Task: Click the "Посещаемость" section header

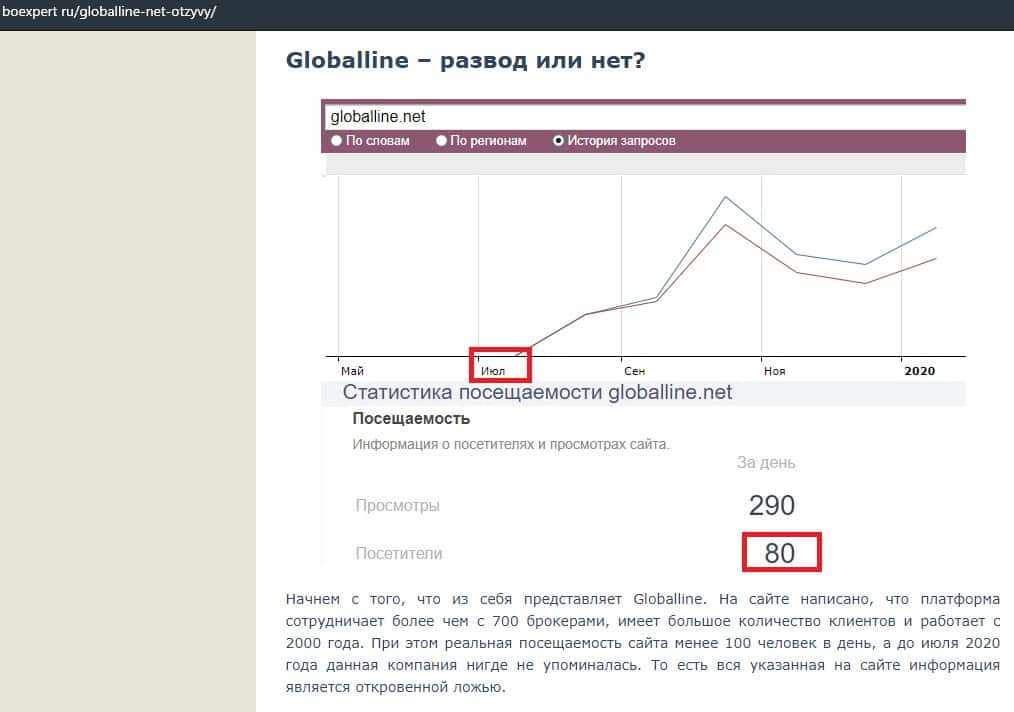Action: (x=411, y=419)
